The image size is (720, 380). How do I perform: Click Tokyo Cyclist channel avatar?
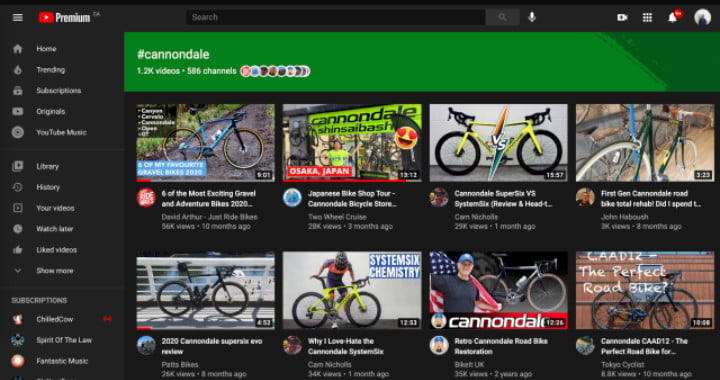coord(585,345)
